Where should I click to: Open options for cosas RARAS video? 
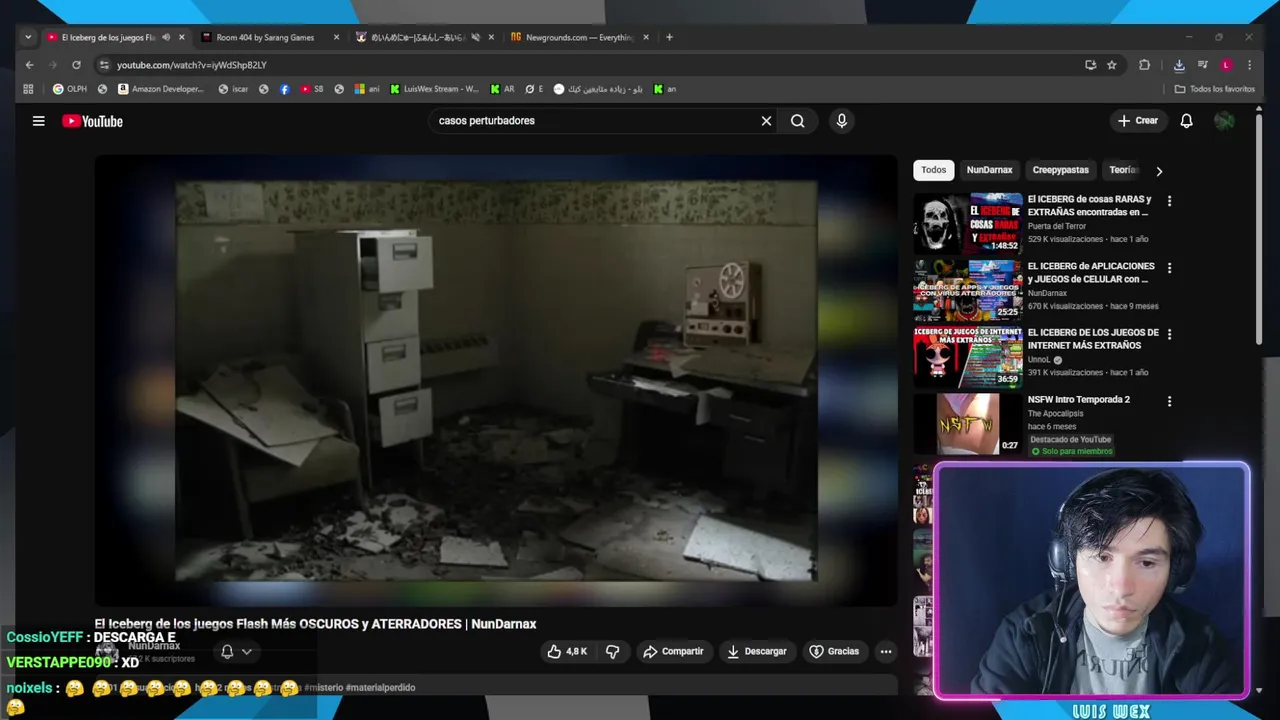pos(1169,201)
